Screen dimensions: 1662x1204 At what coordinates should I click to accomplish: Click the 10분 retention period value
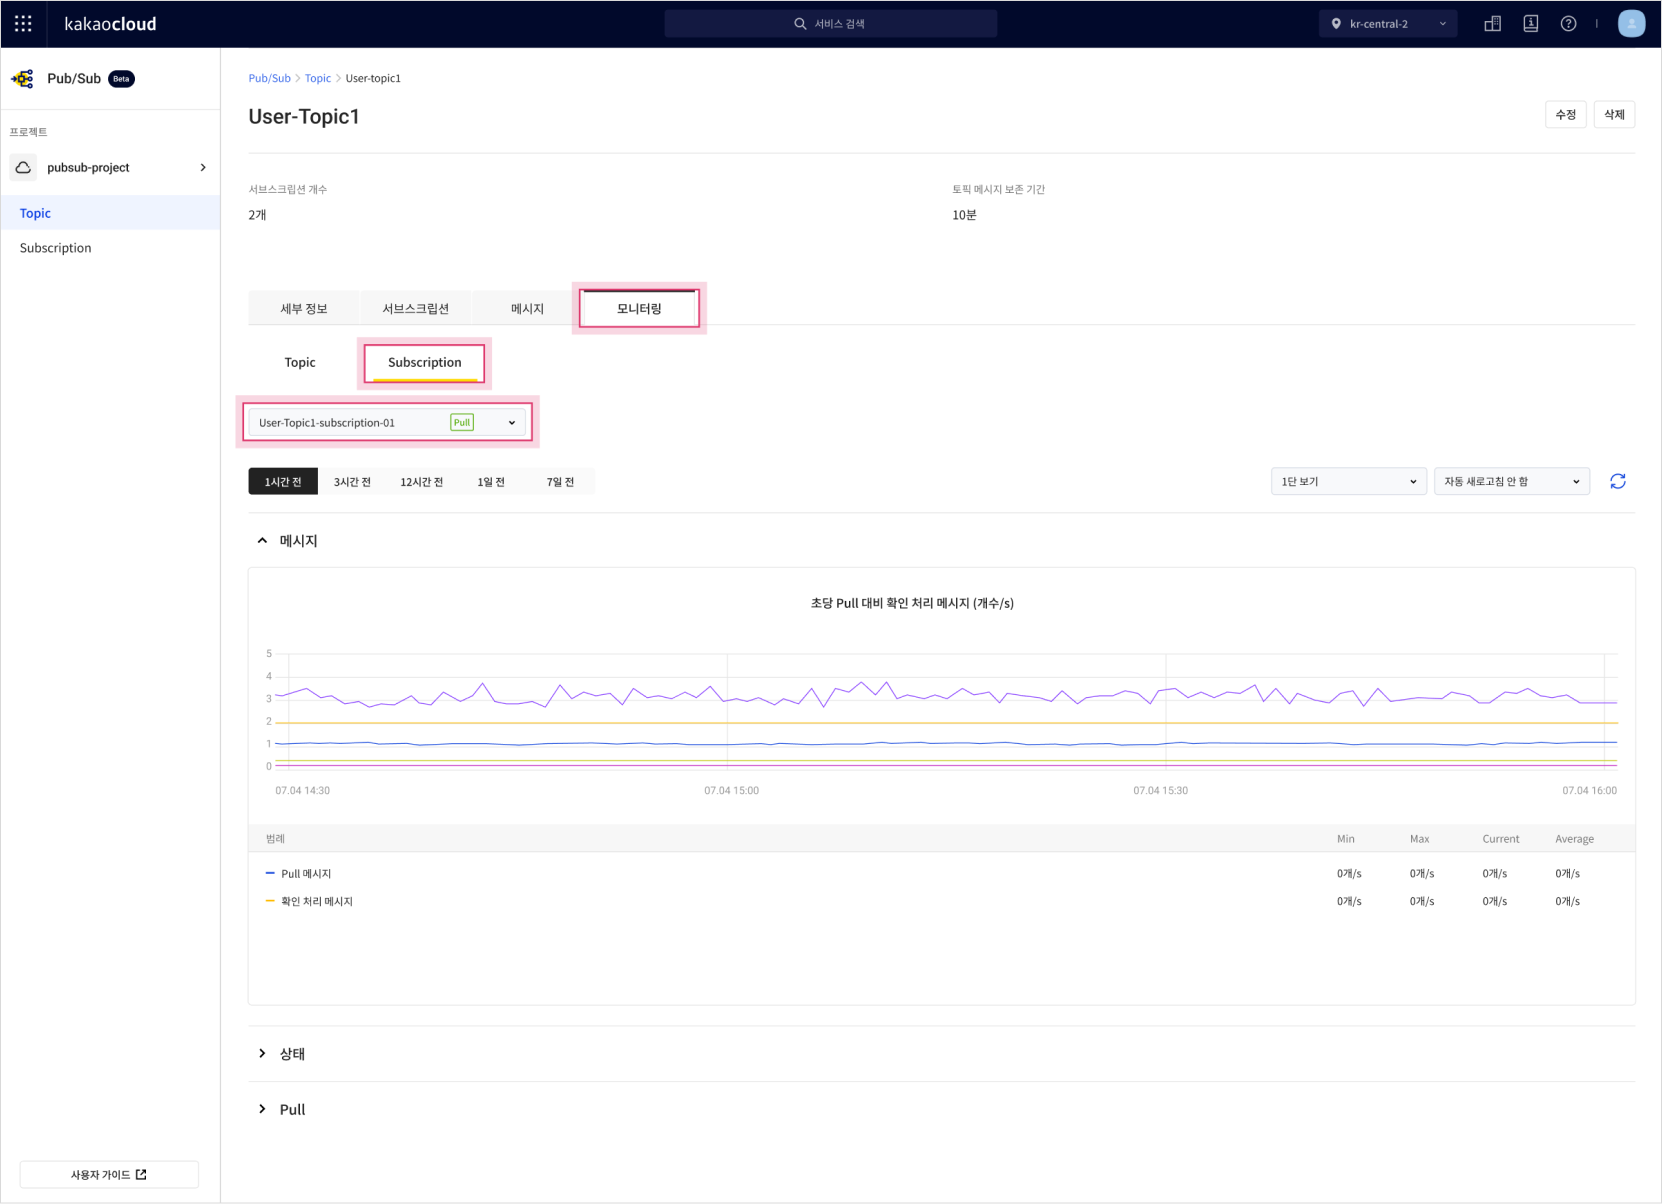coord(964,215)
